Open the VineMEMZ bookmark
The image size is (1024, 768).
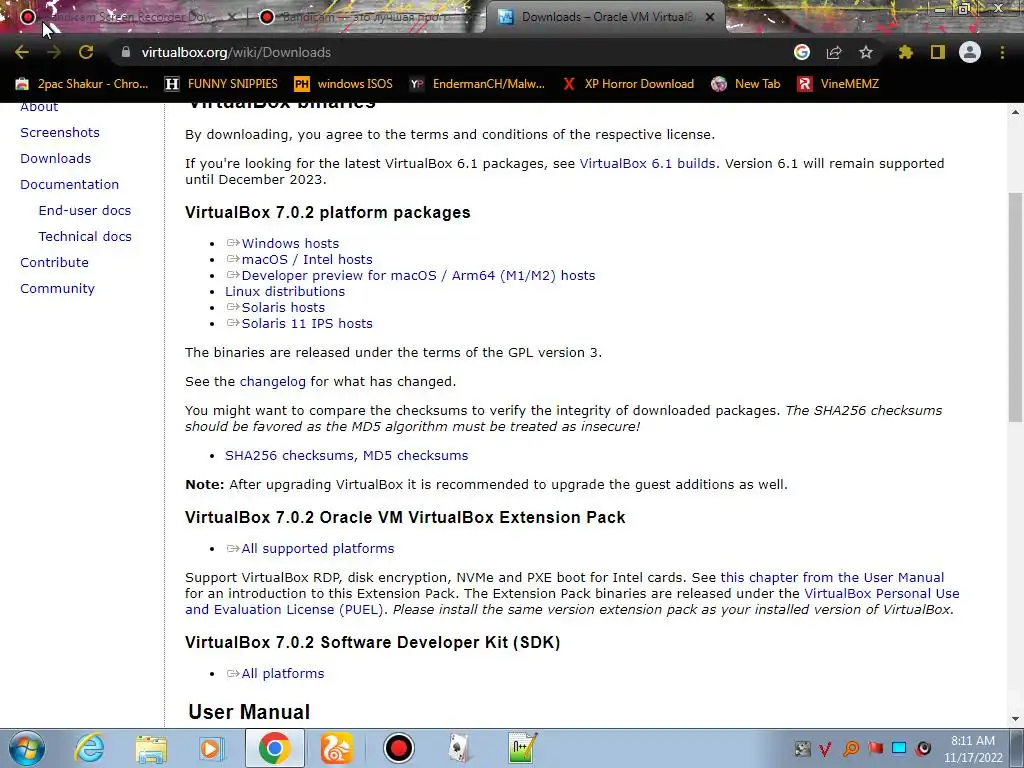[x=839, y=84]
